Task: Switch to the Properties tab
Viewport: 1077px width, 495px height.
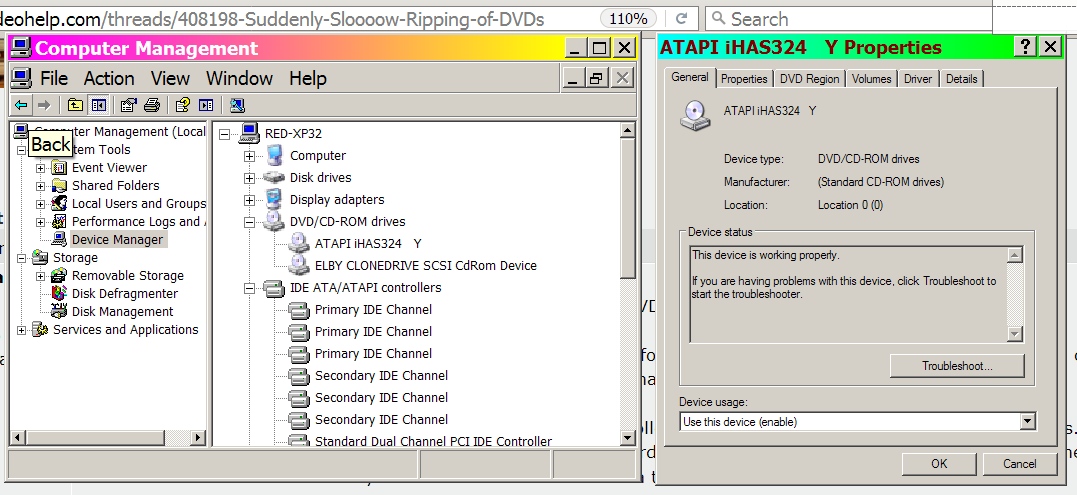Action: (x=744, y=79)
